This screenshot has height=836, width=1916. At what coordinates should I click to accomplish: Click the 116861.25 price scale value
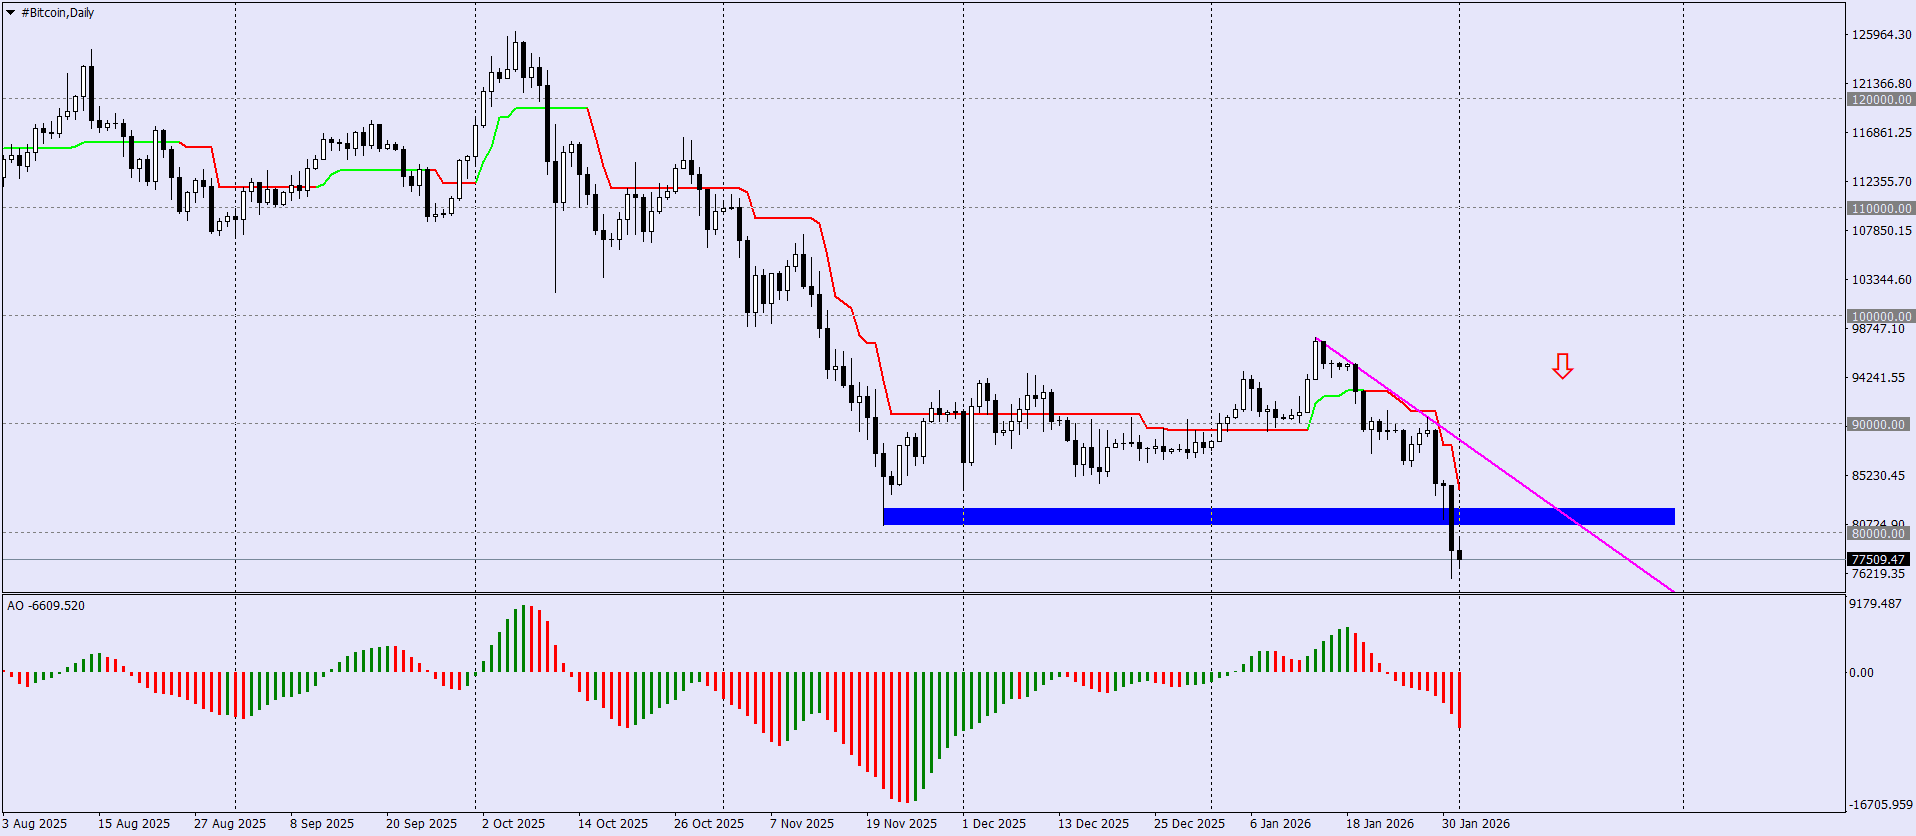[1881, 132]
